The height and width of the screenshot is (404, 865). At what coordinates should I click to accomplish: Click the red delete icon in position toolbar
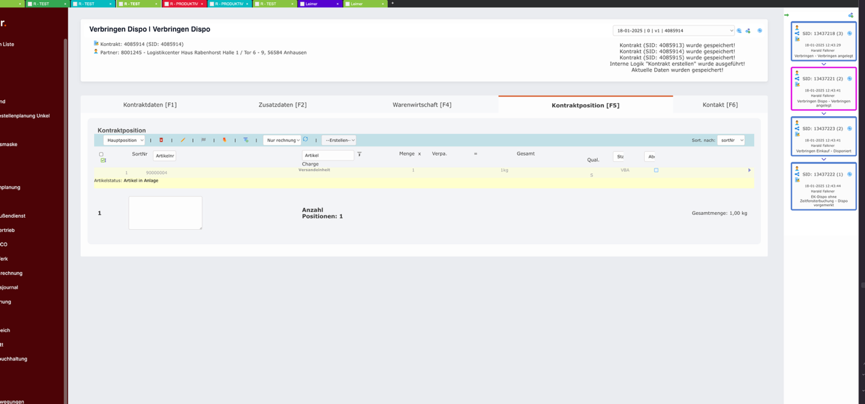click(x=161, y=140)
